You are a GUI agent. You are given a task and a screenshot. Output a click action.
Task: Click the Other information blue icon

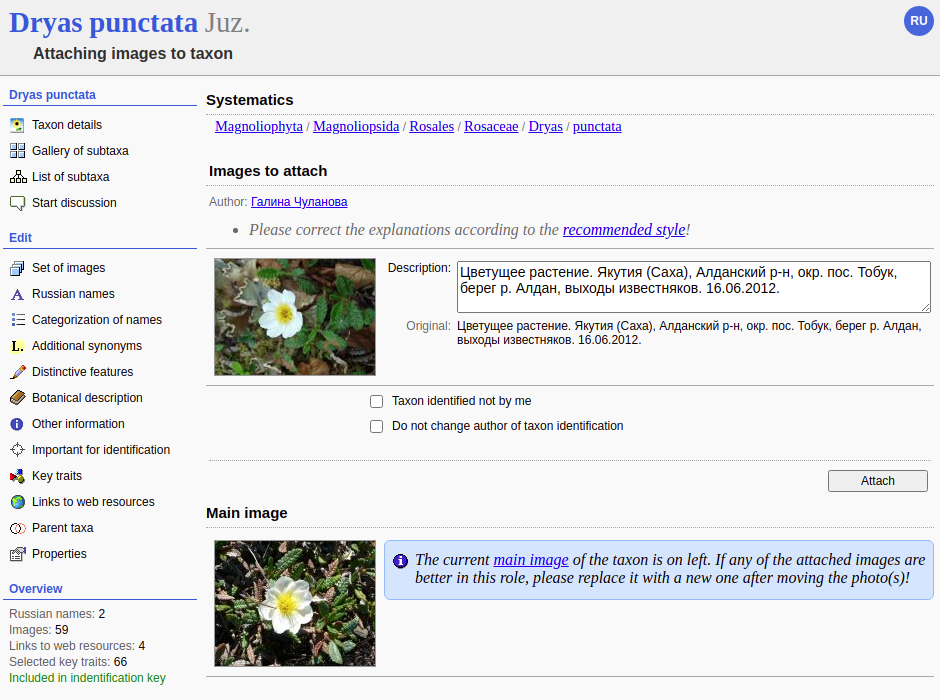coord(17,424)
